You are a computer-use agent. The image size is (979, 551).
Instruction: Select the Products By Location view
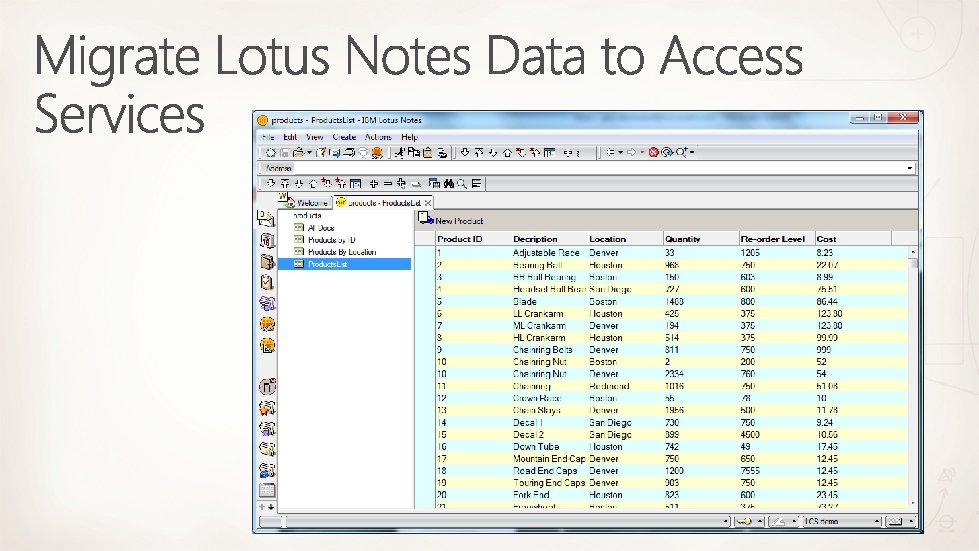pos(342,251)
